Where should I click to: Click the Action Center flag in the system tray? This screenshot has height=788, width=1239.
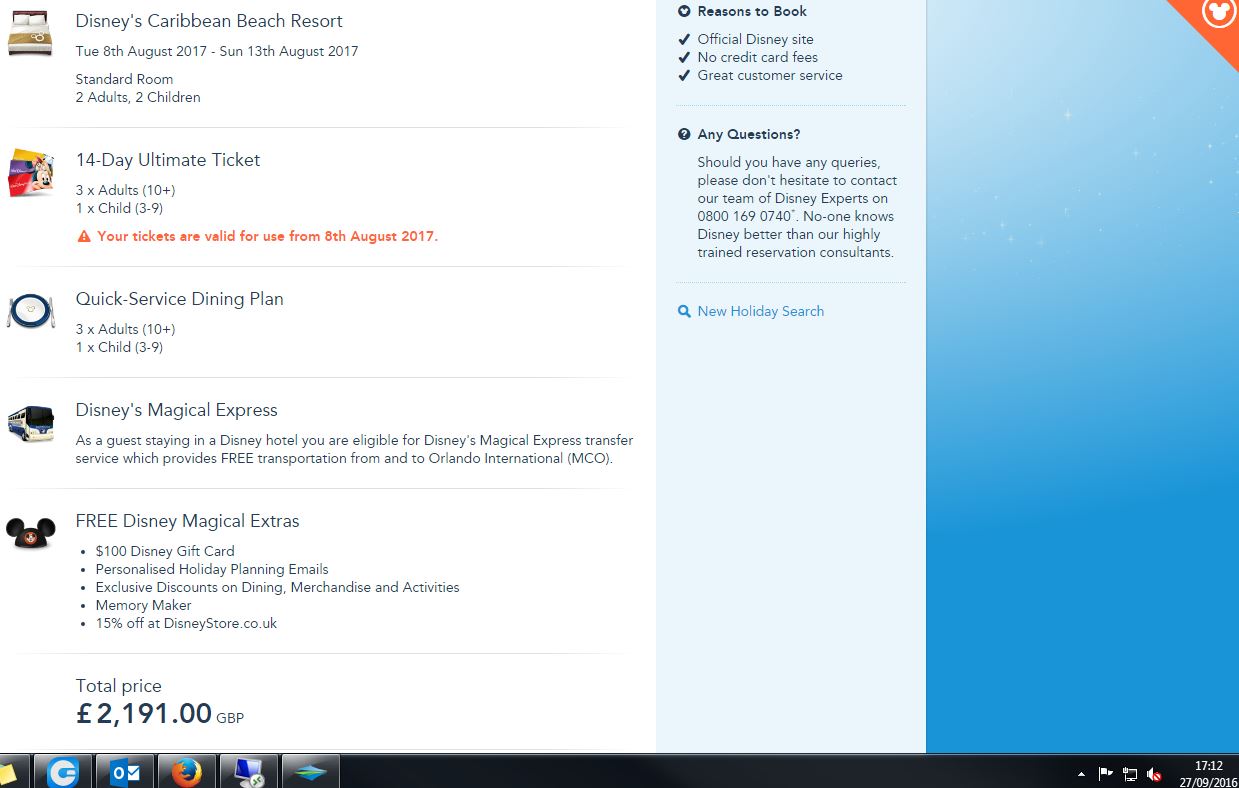tap(1106, 774)
